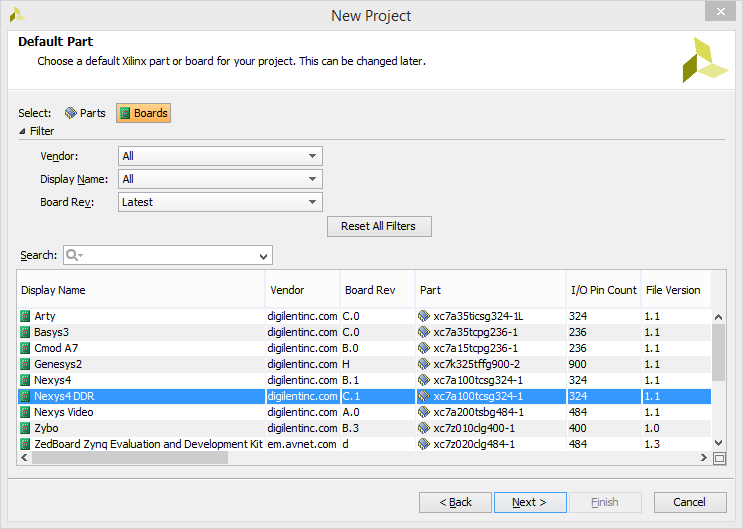Select the Genesys2 board row

coord(364,365)
